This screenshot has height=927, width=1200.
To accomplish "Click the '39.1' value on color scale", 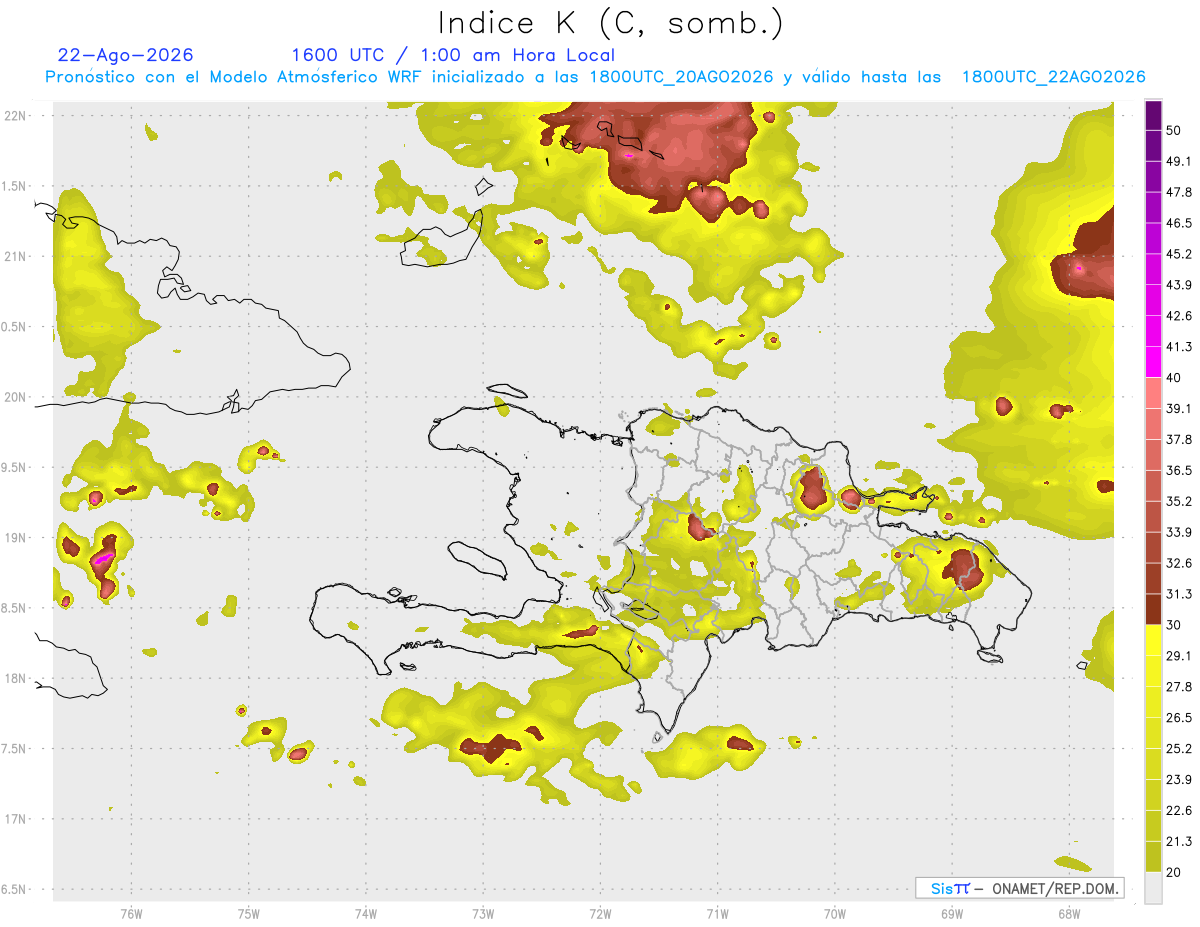I will click(x=1179, y=408).
